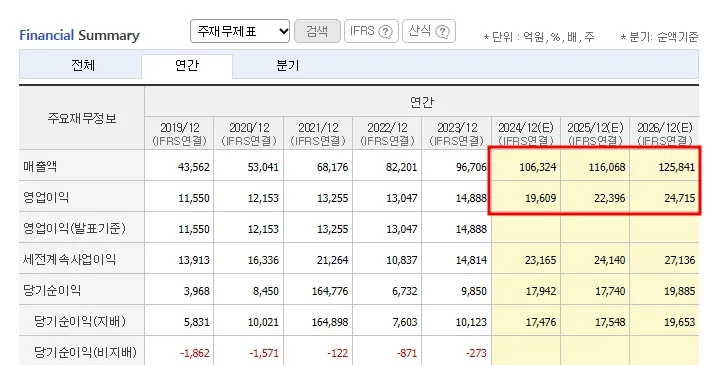Click the 당기순이익(지배) row label

(80, 321)
